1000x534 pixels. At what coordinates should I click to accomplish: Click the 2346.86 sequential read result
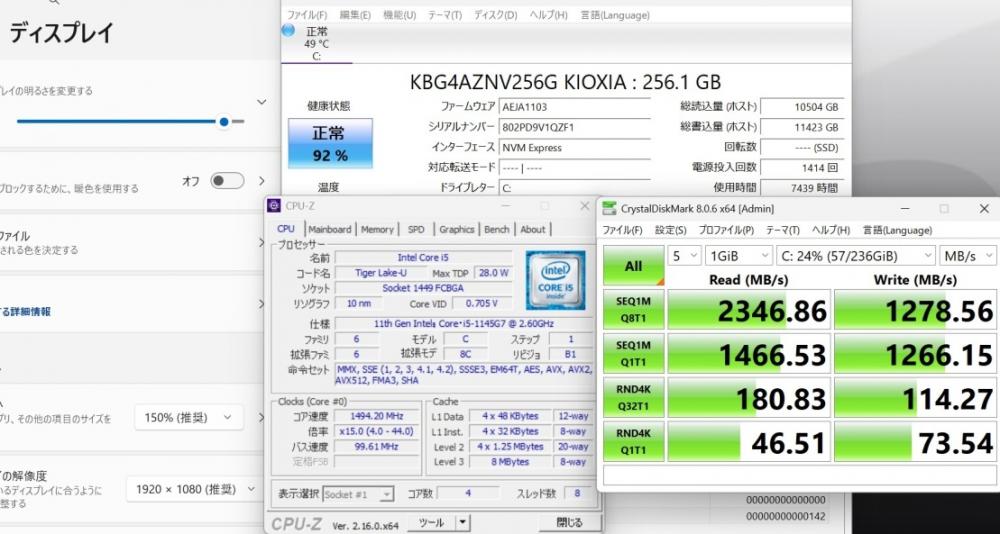[749, 310]
